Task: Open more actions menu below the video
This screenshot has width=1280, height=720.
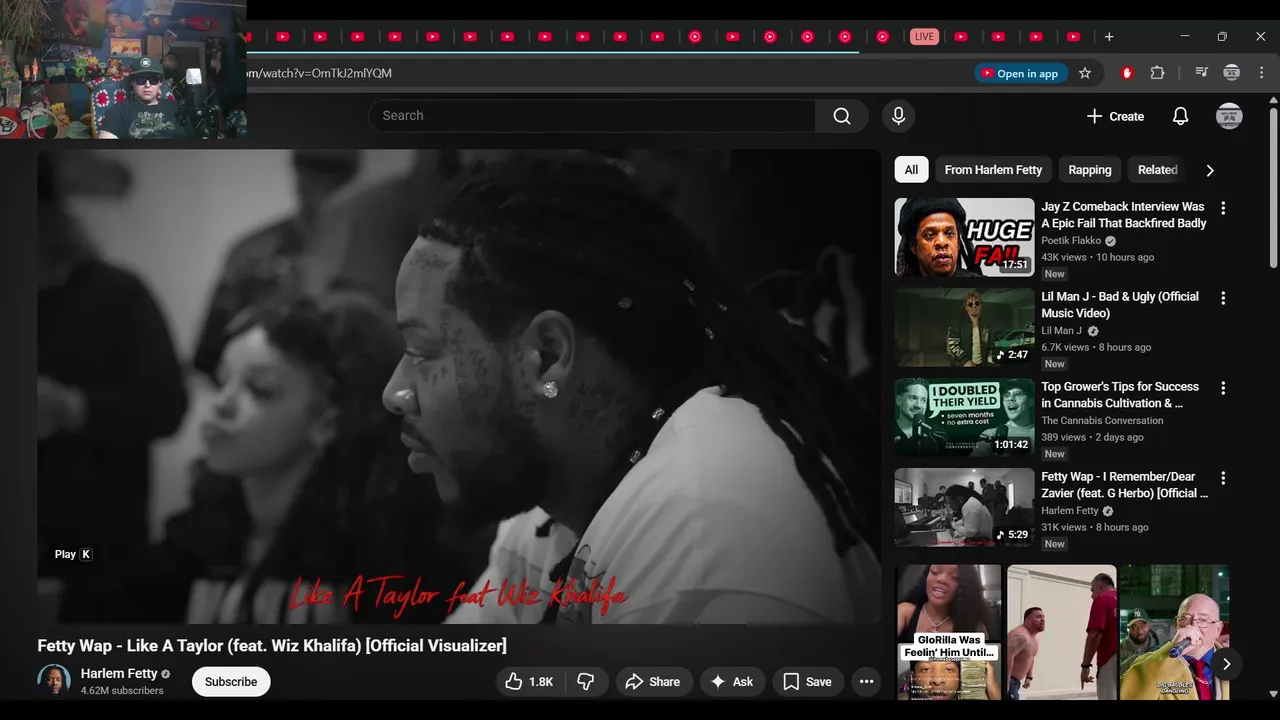Action: (x=867, y=682)
